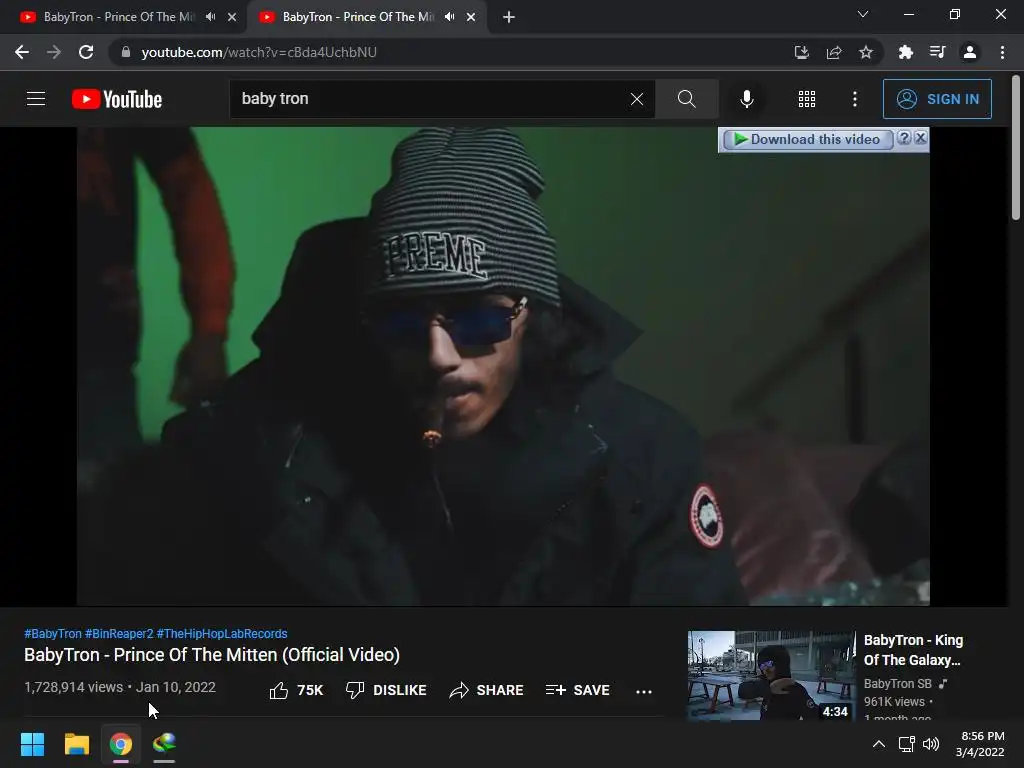Close the active BabyTron tab

471,17
